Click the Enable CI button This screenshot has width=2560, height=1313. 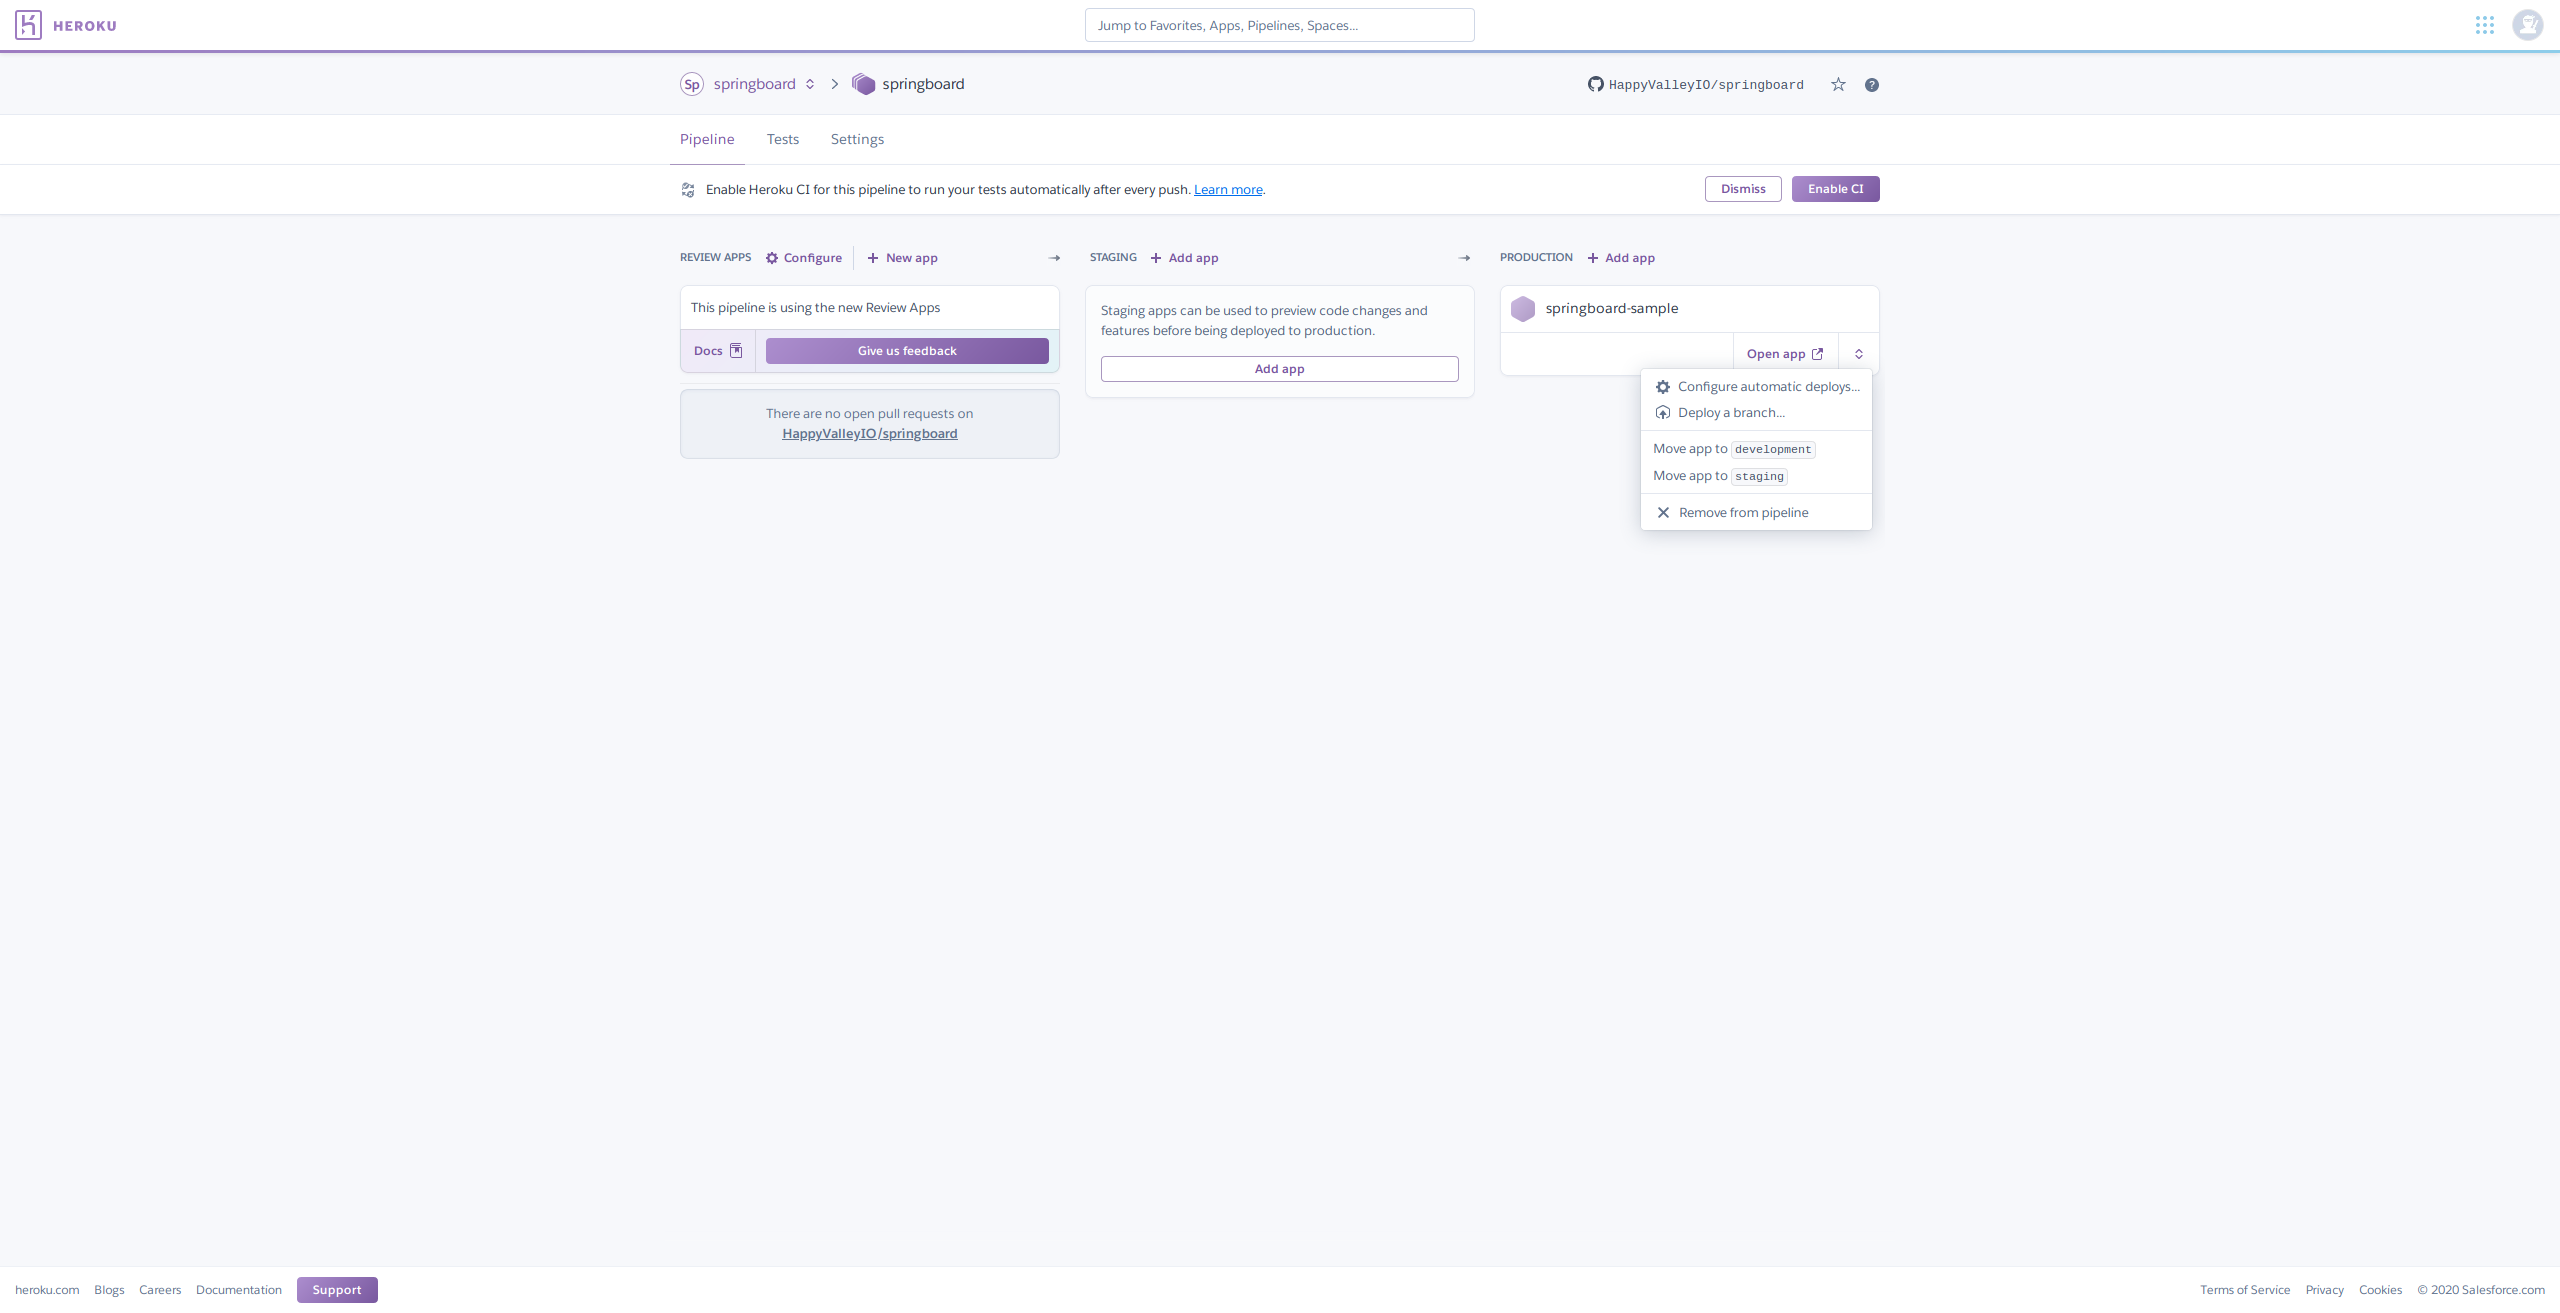point(1835,189)
